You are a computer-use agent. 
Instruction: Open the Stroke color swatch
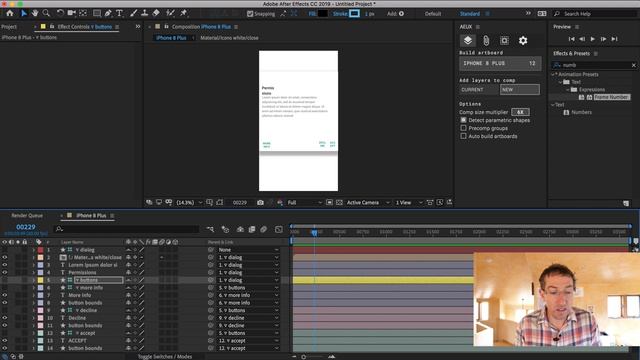point(354,13)
